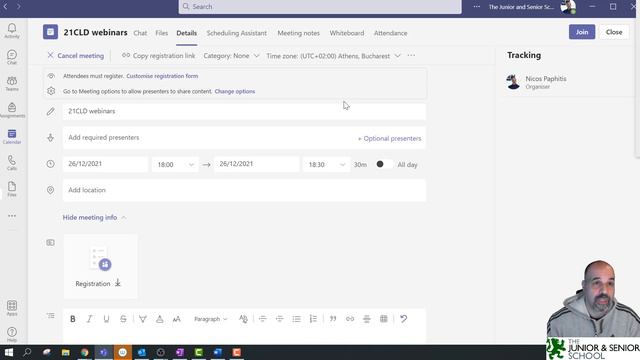Open Chat from the left sidebar
This screenshot has width=640, height=360.
pyautogui.click(x=12, y=57)
